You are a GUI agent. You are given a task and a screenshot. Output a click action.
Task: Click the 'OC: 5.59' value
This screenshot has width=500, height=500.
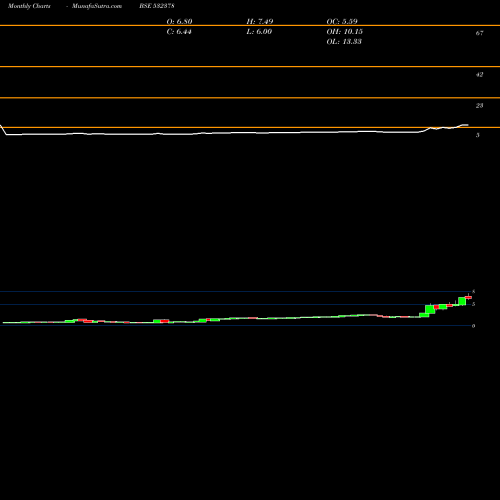coord(342,21)
